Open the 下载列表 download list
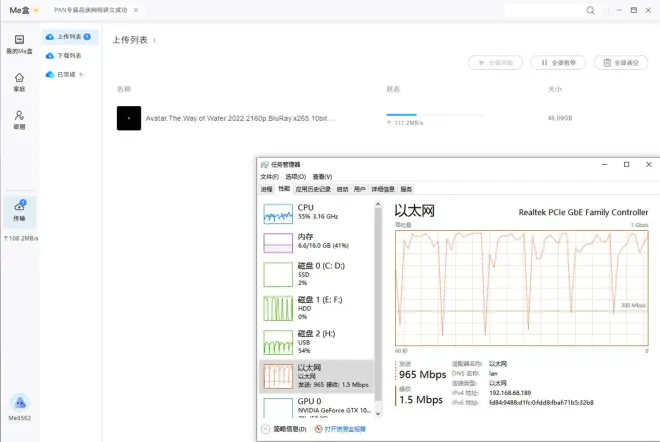The width and height of the screenshot is (660, 442). 68,56
